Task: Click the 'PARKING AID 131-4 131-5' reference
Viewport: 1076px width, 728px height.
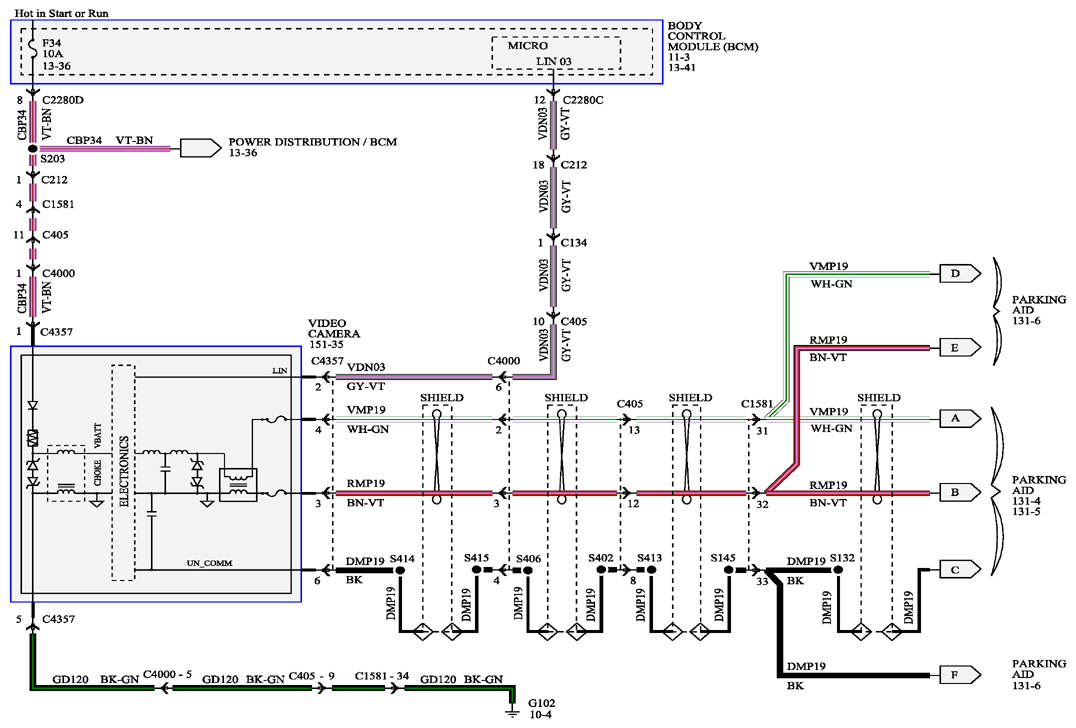Action: click(1039, 495)
